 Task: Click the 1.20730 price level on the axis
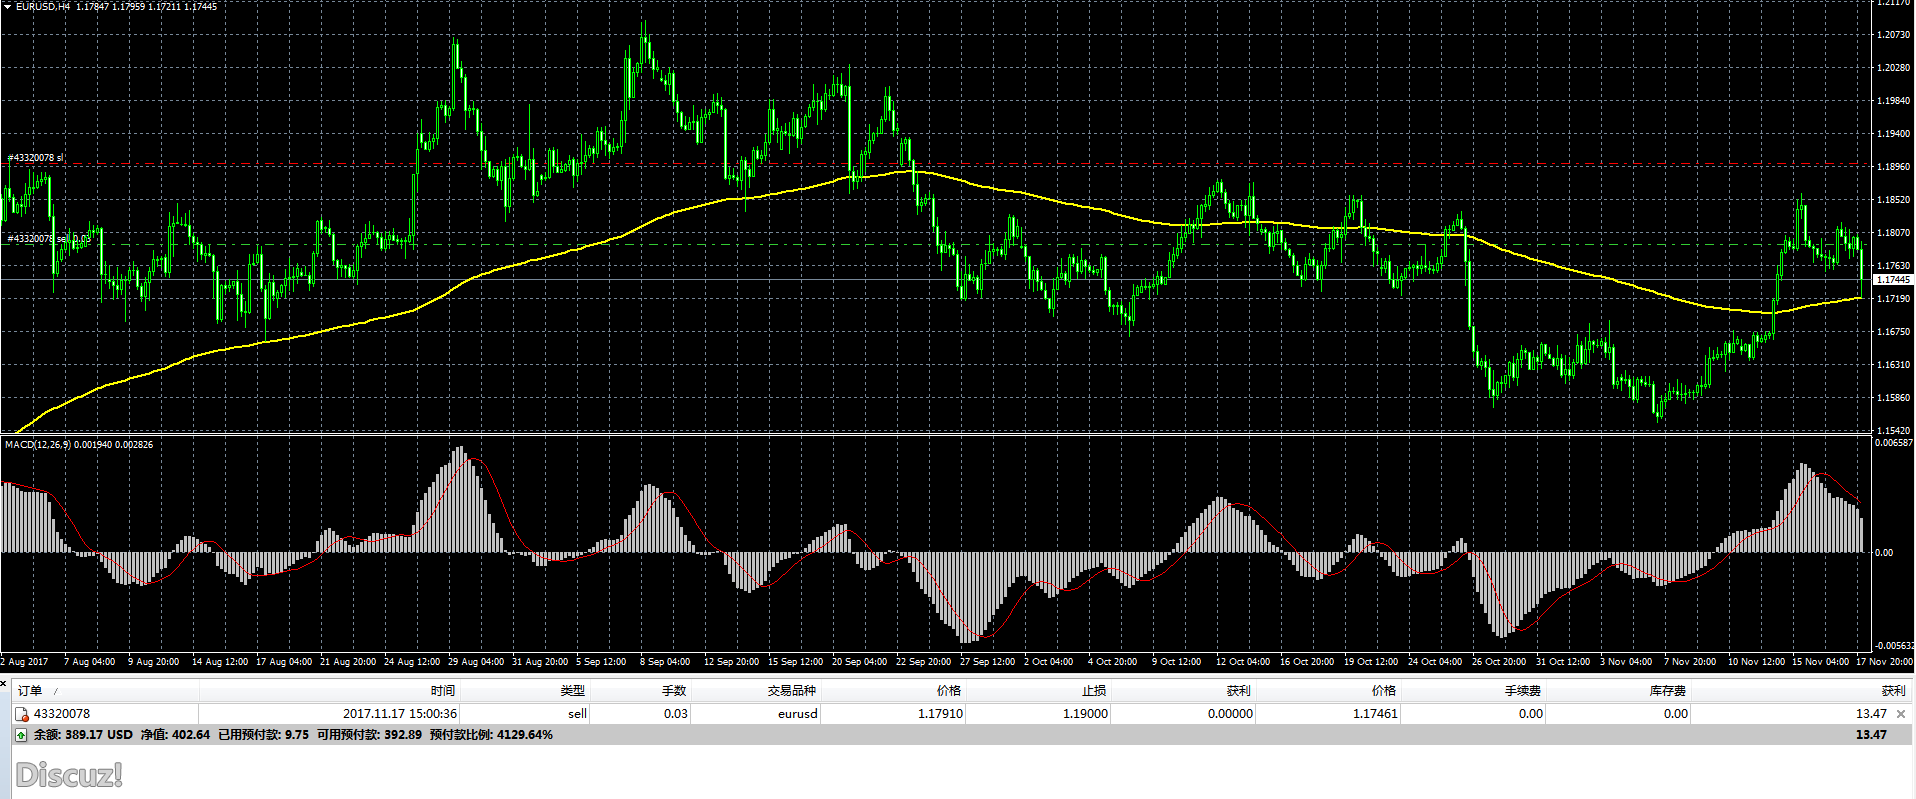coord(1894,35)
